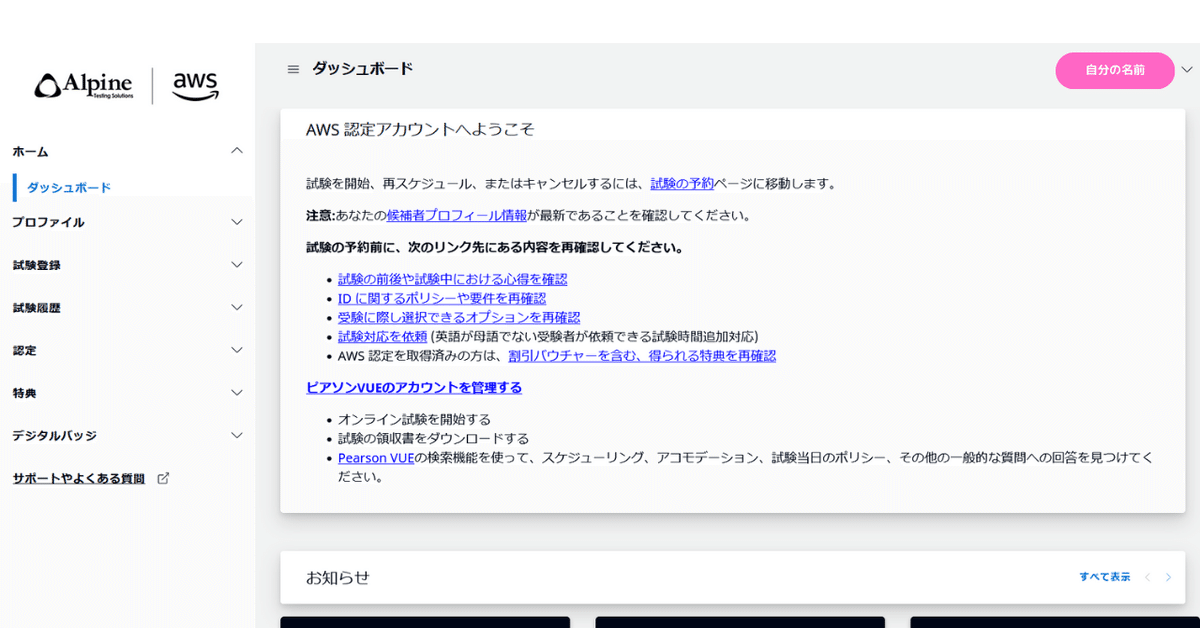Click external link icon next to サポートやよくある質問

tap(163, 478)
